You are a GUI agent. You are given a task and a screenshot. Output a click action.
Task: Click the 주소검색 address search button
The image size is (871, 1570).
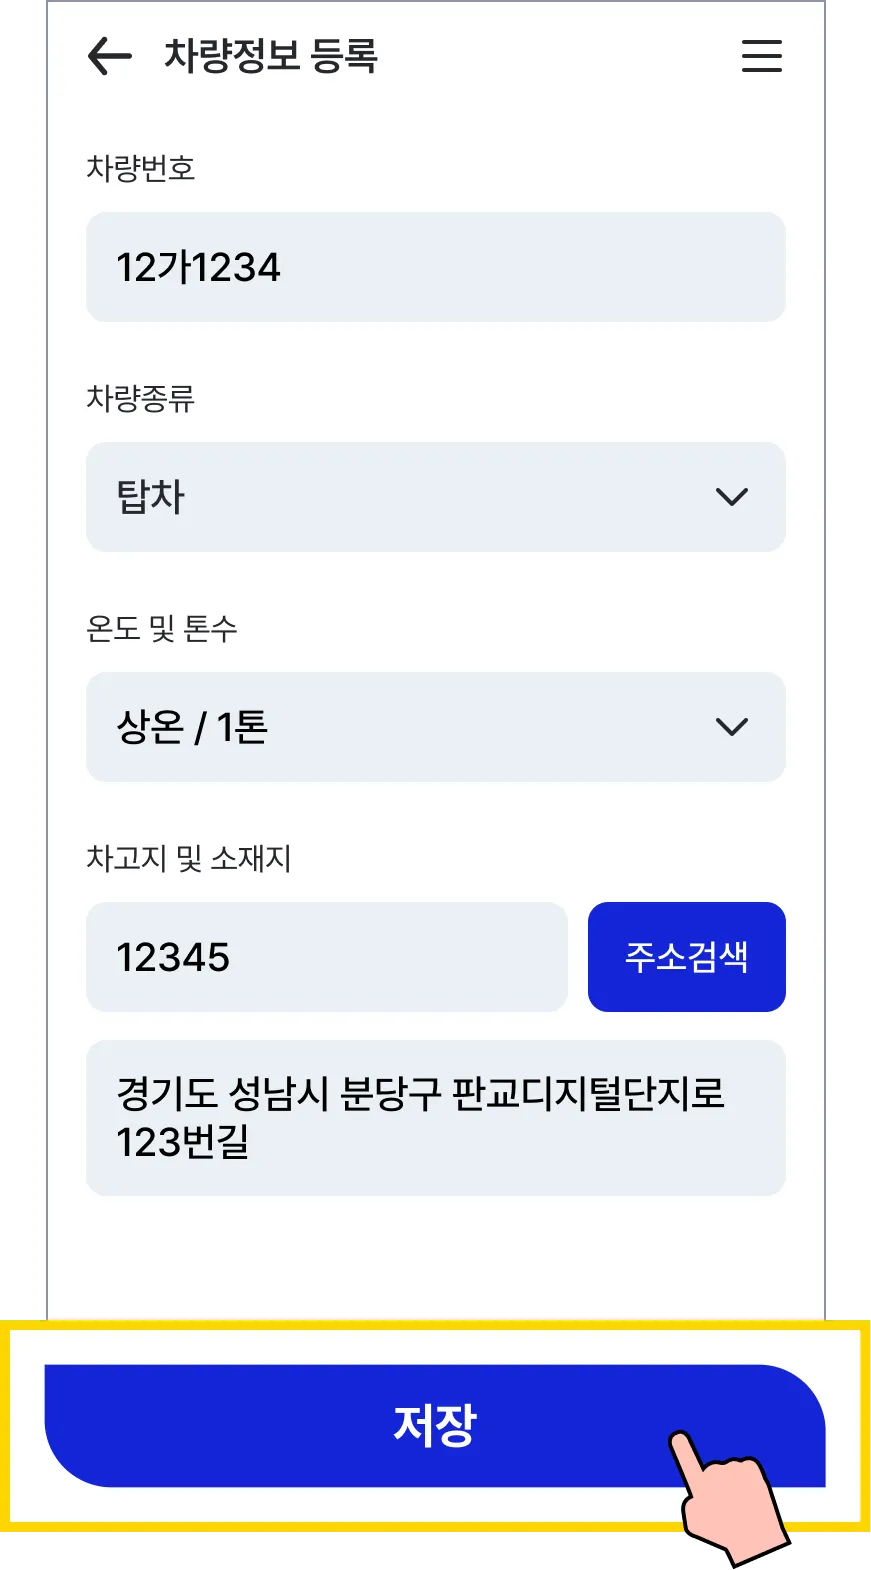687,957
